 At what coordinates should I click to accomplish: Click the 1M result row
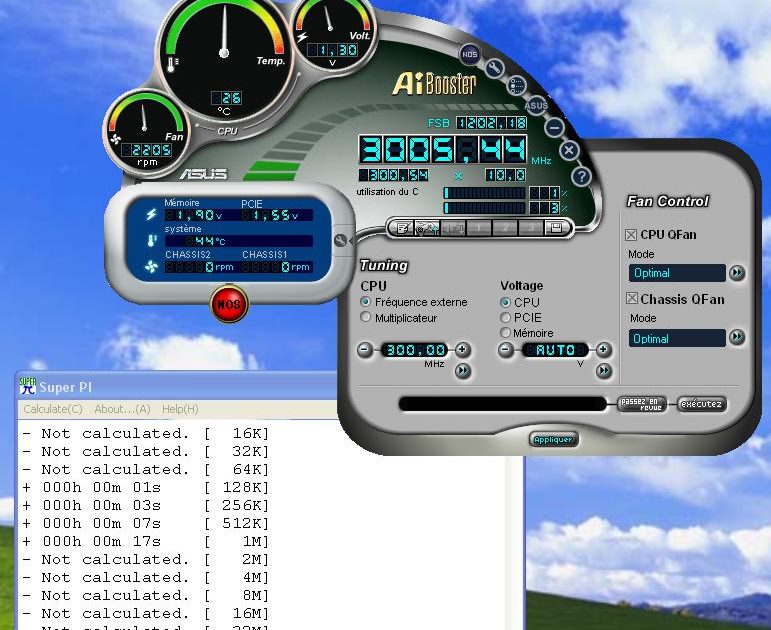[146, 541]
